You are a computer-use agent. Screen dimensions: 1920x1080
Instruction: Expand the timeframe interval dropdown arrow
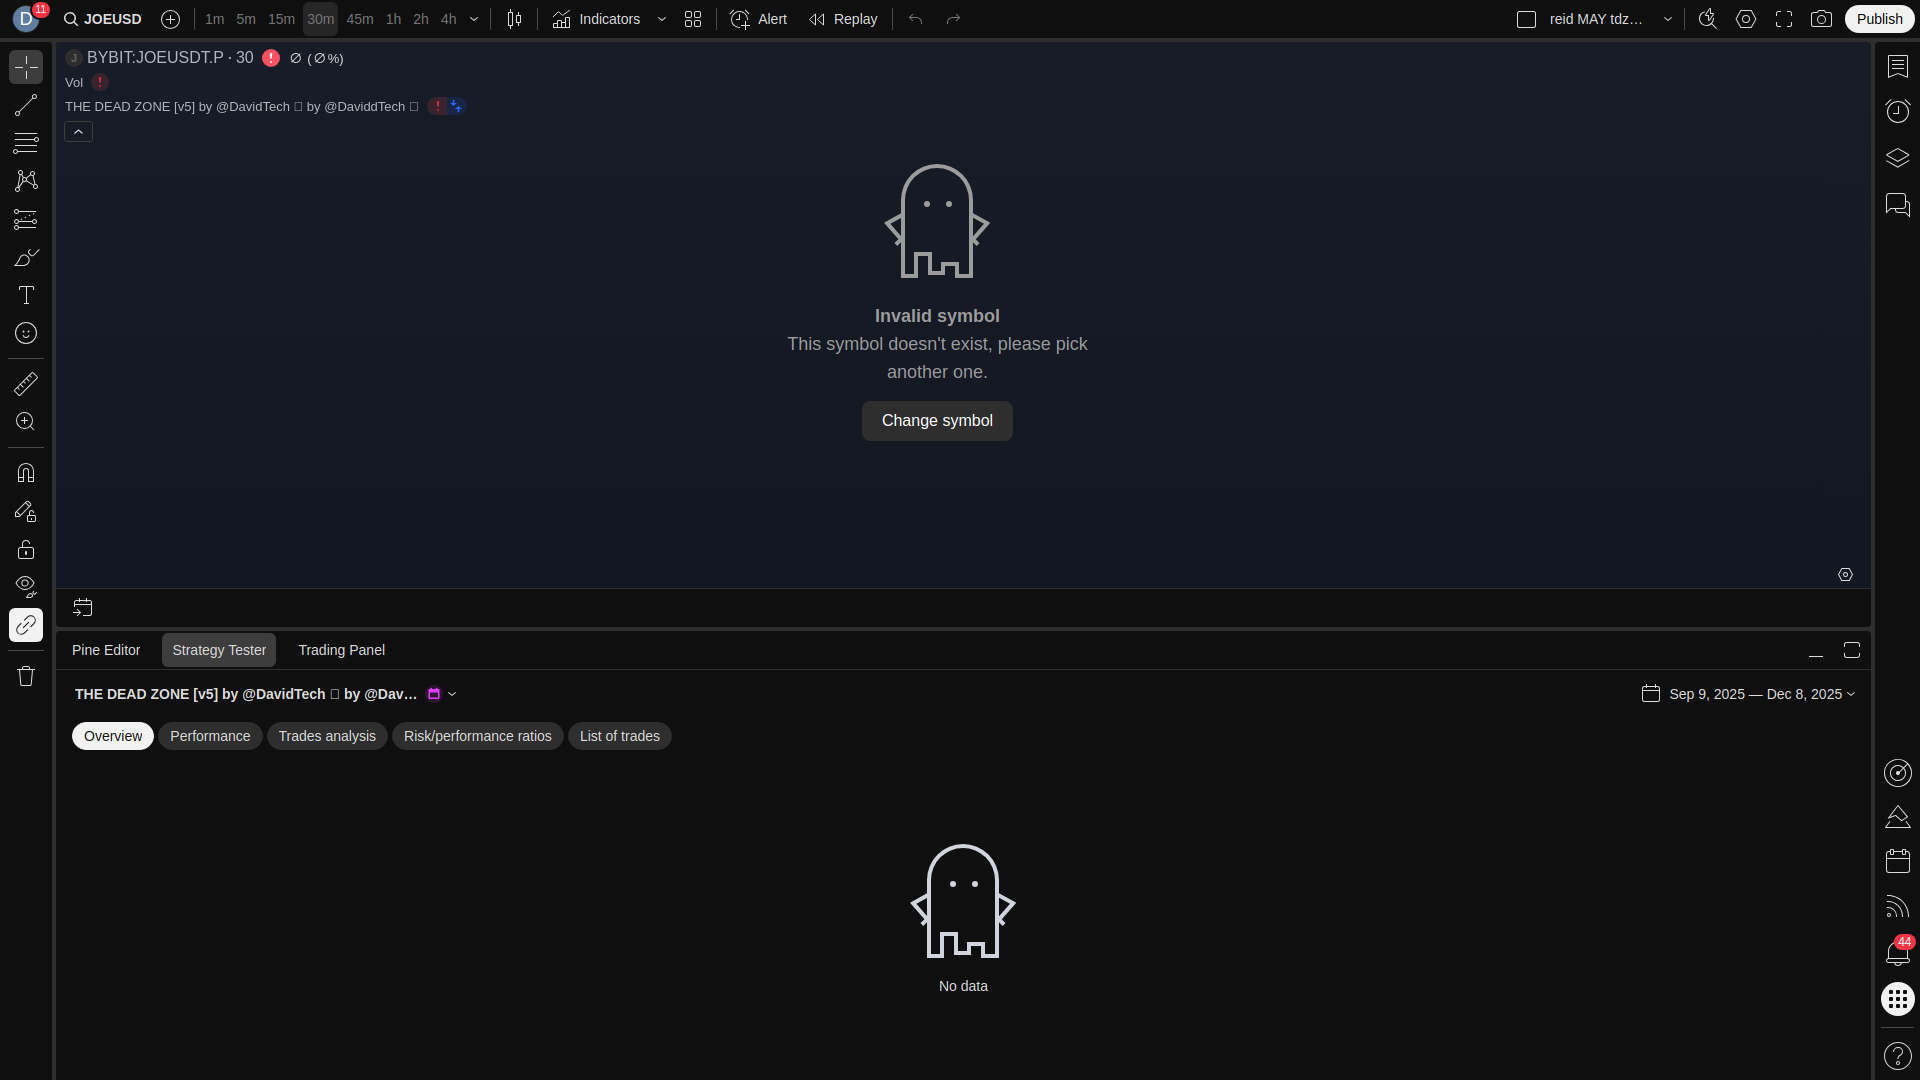pos(474,19)
